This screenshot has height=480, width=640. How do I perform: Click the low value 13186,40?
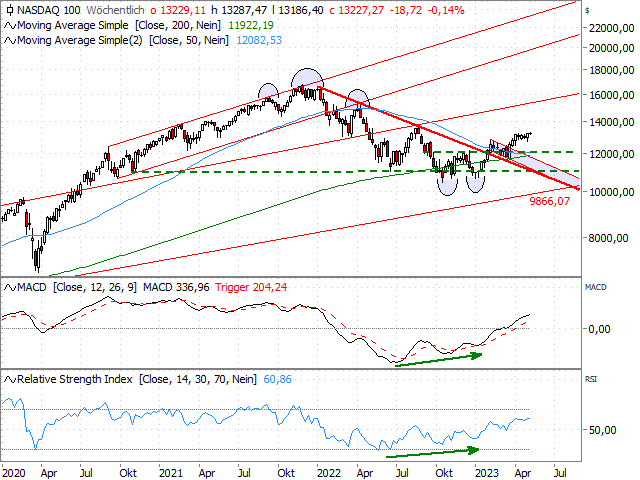(x=300, y=10)
